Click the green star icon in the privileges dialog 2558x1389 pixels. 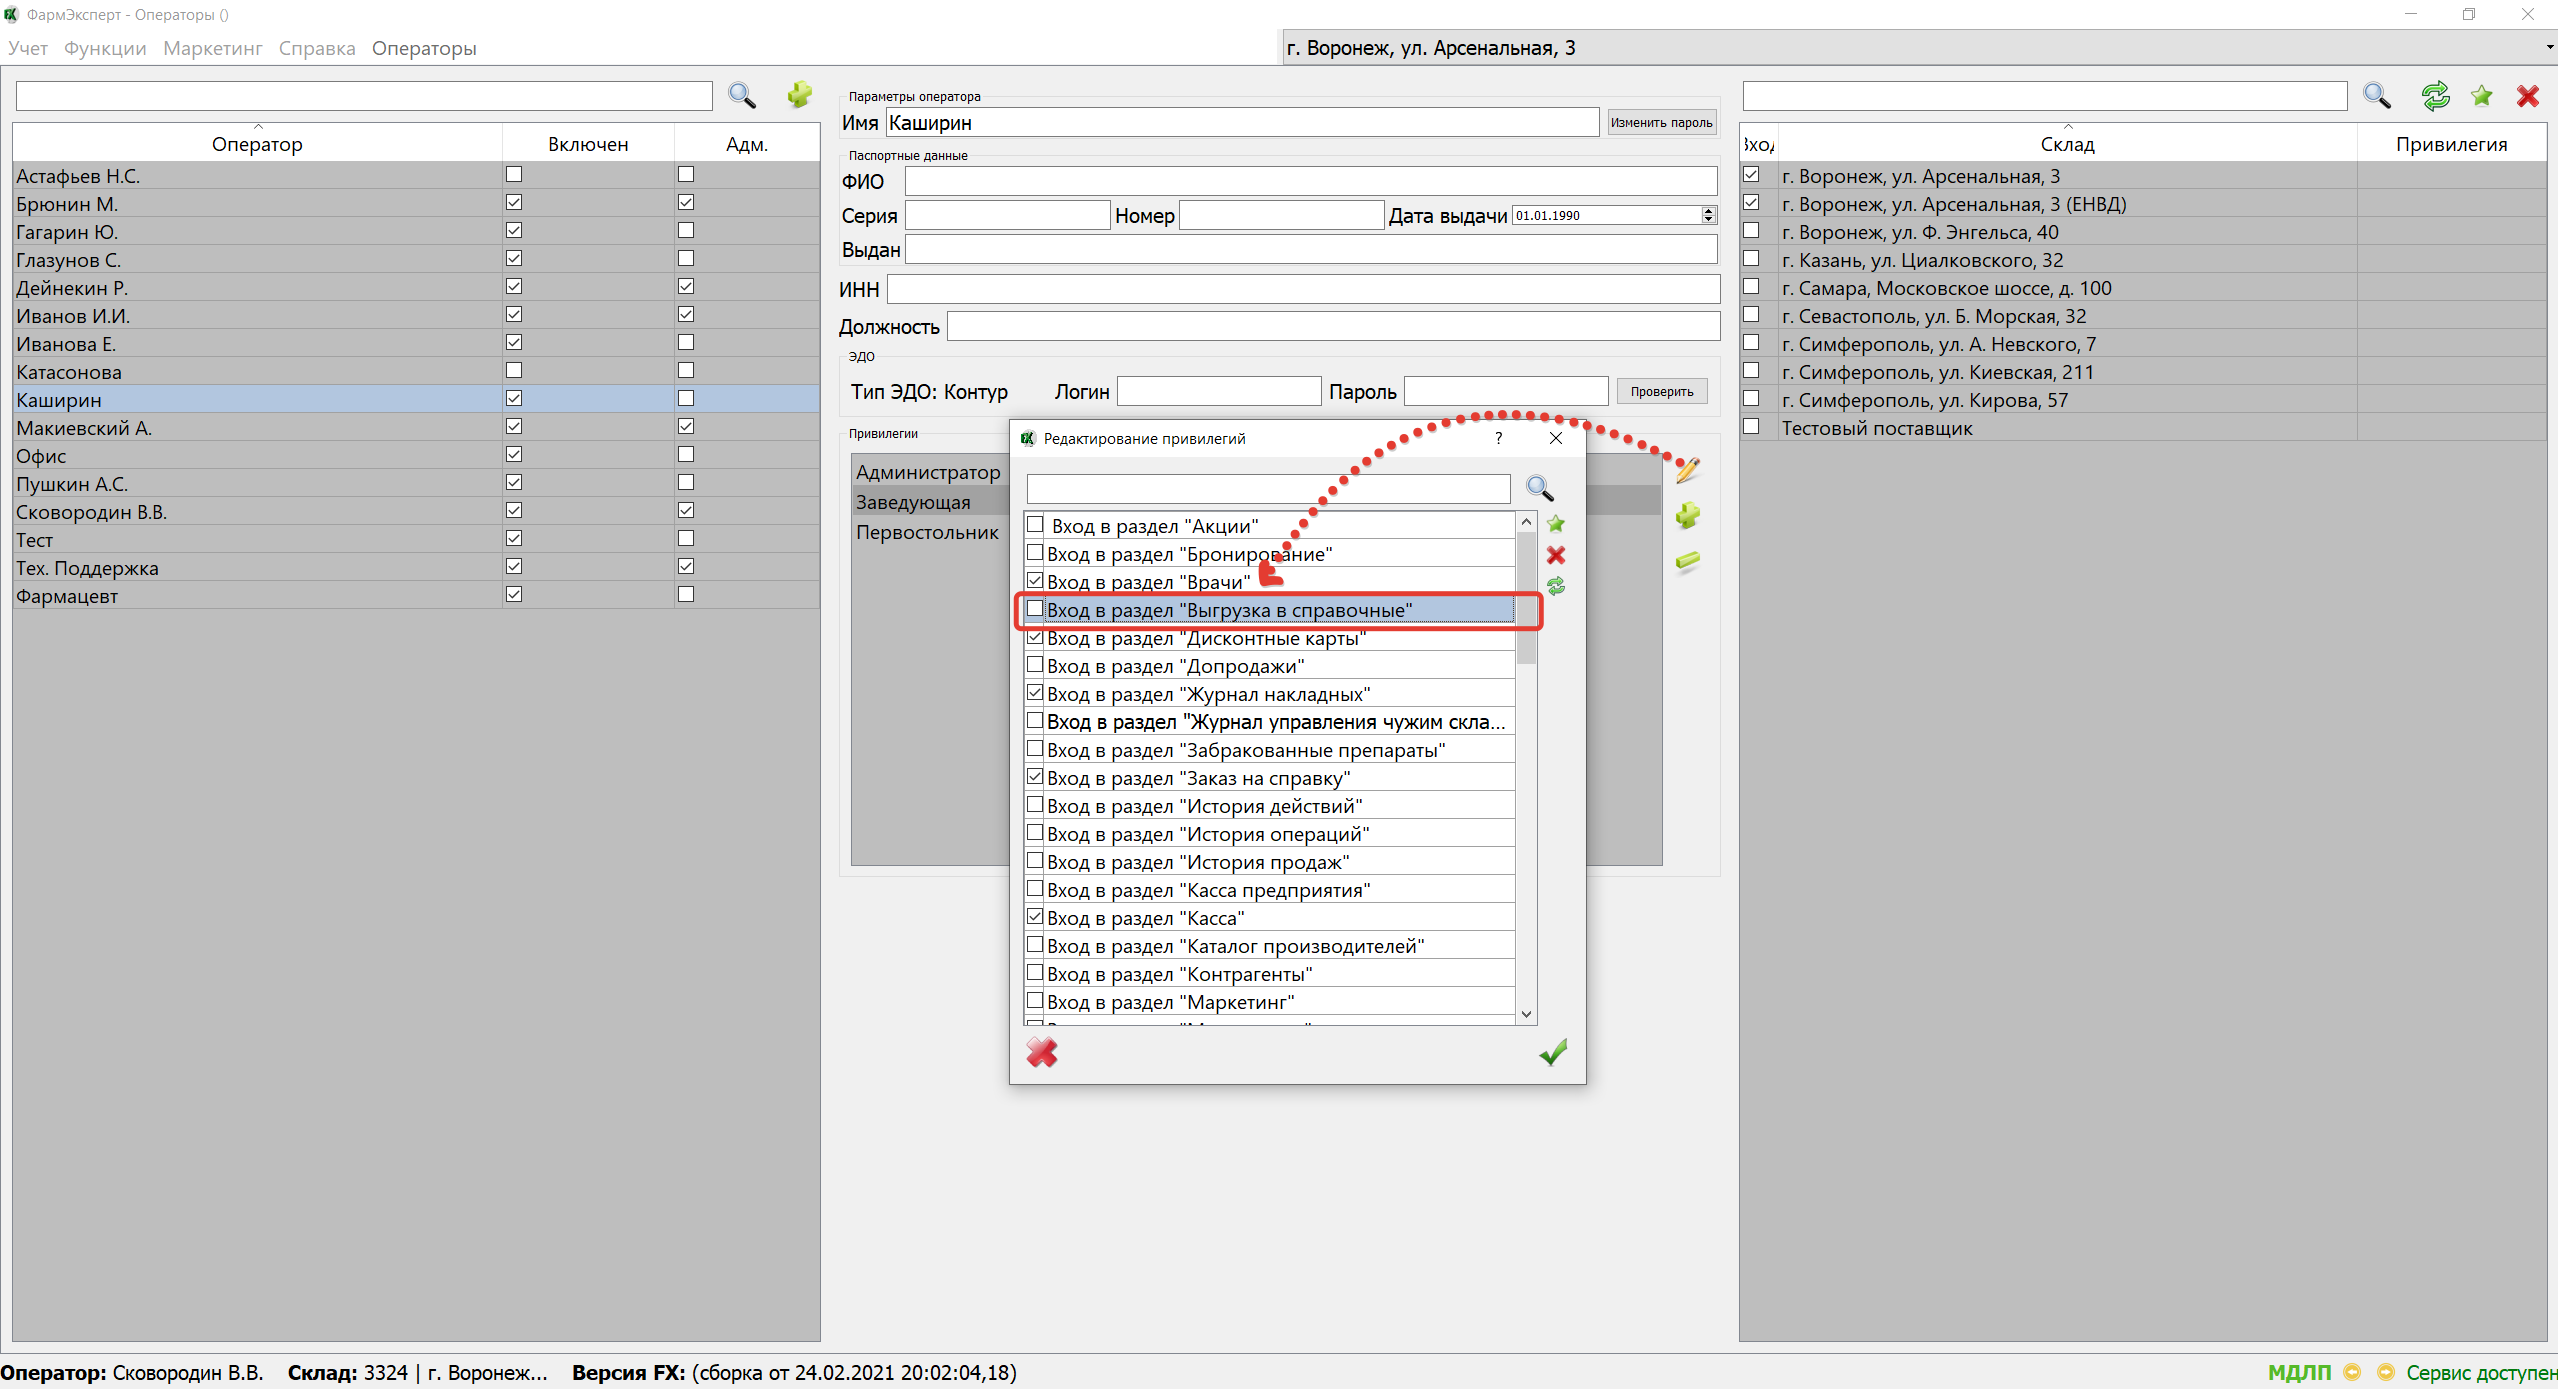[1556, 524]
